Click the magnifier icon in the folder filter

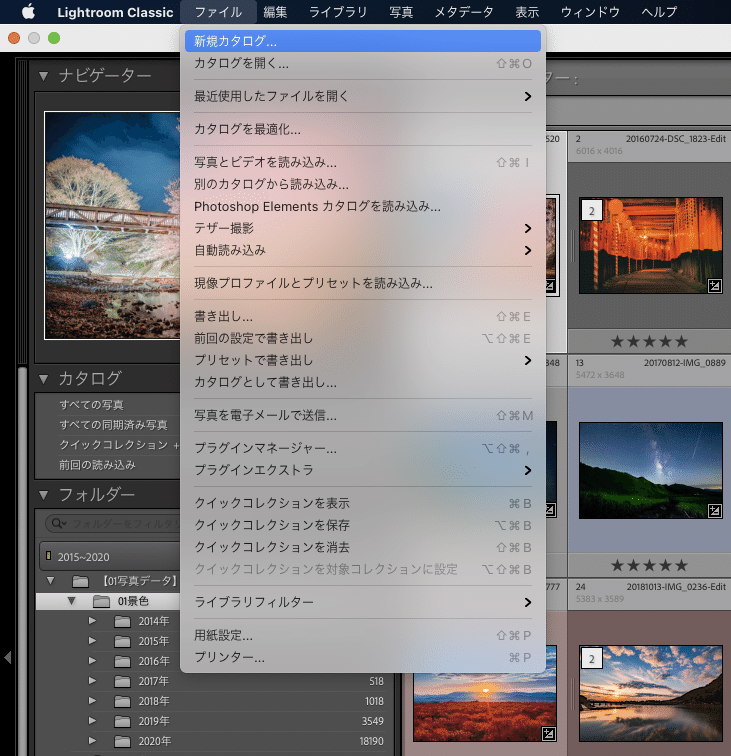pyautogui.click(x=59, y=523)
